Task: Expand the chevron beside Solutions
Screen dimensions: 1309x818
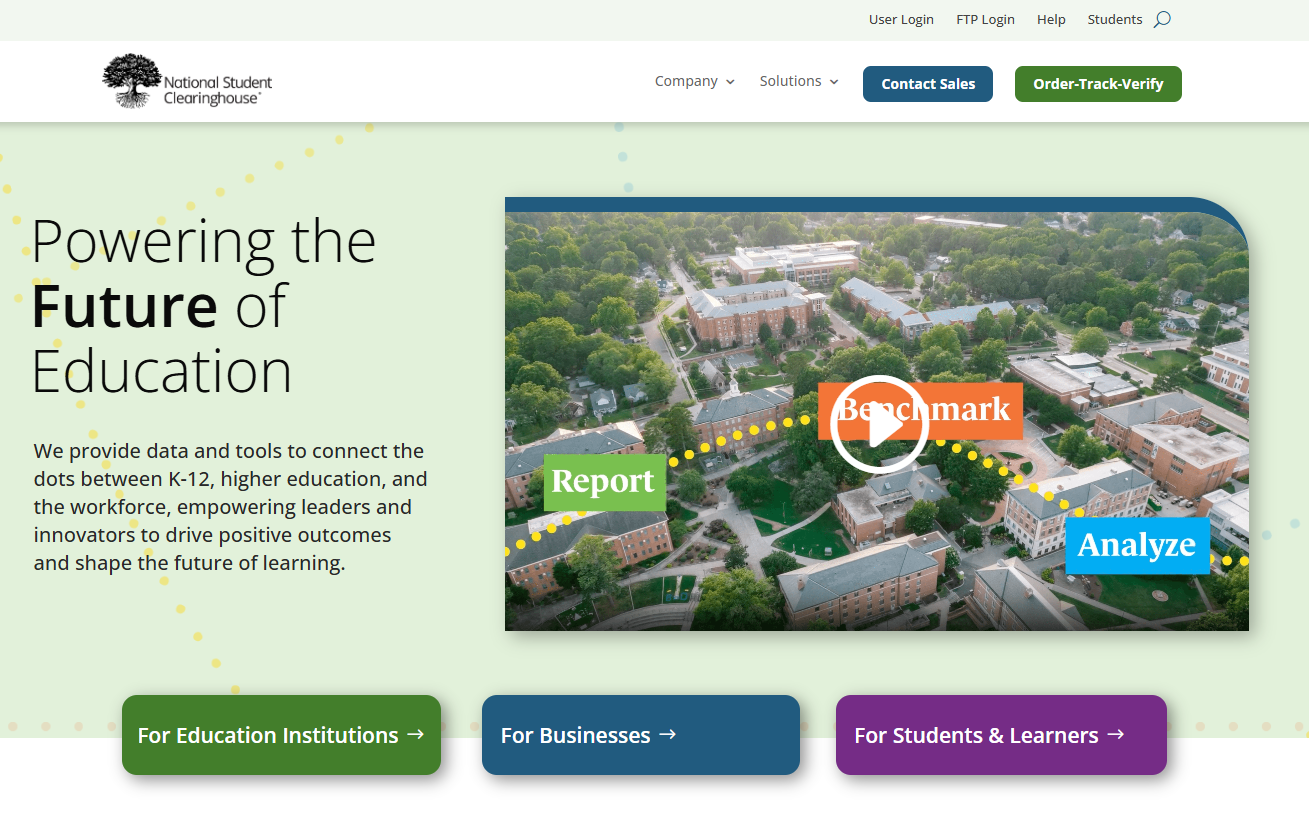Action: click(834, 82)
